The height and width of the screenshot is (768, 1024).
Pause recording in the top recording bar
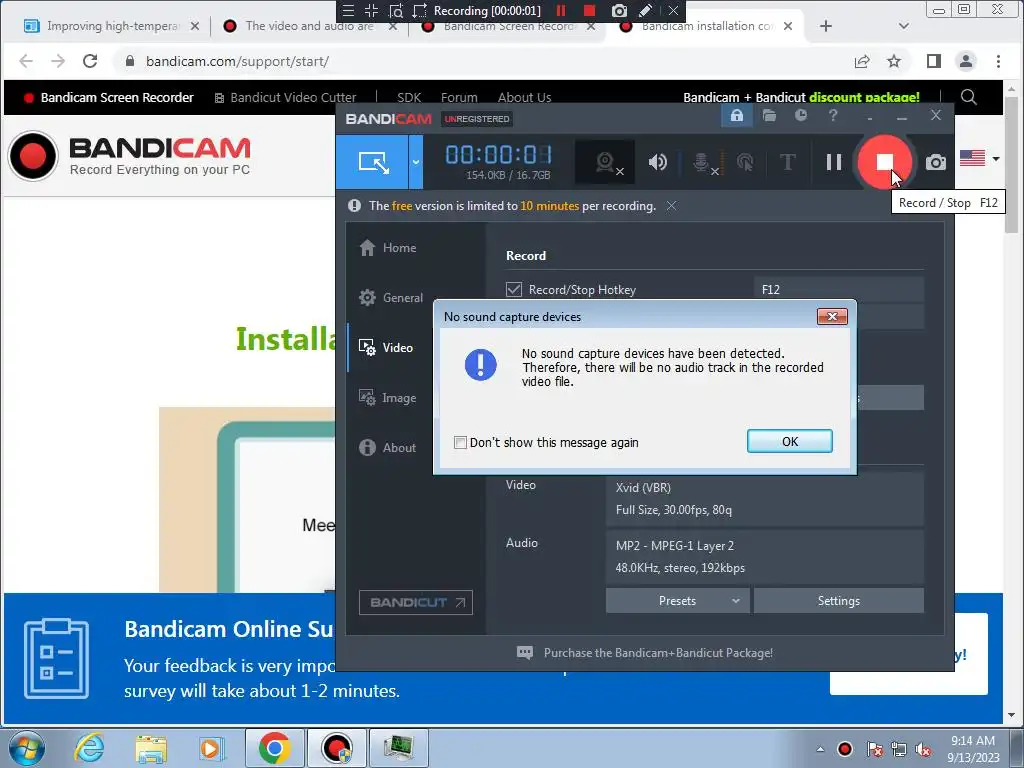click(561, 10)
